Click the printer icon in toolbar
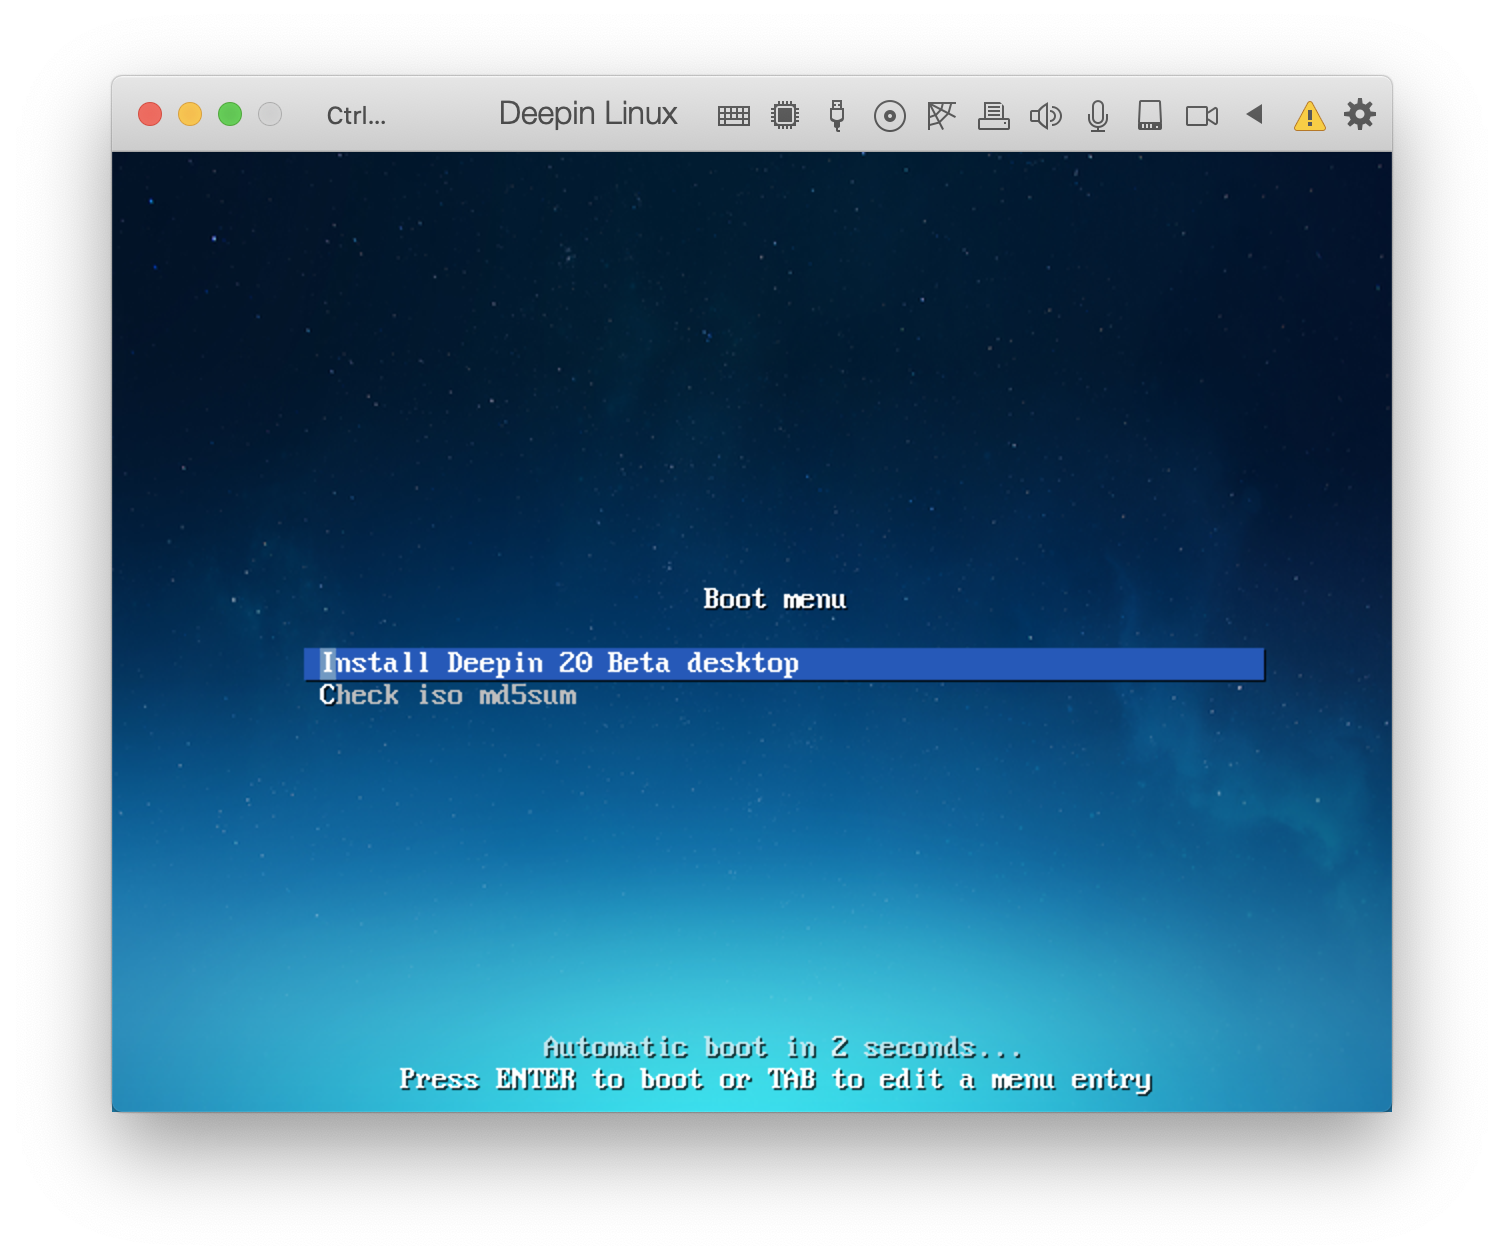The width and height of the screenshot is (1504, 1260). click(x=993, y=116)
